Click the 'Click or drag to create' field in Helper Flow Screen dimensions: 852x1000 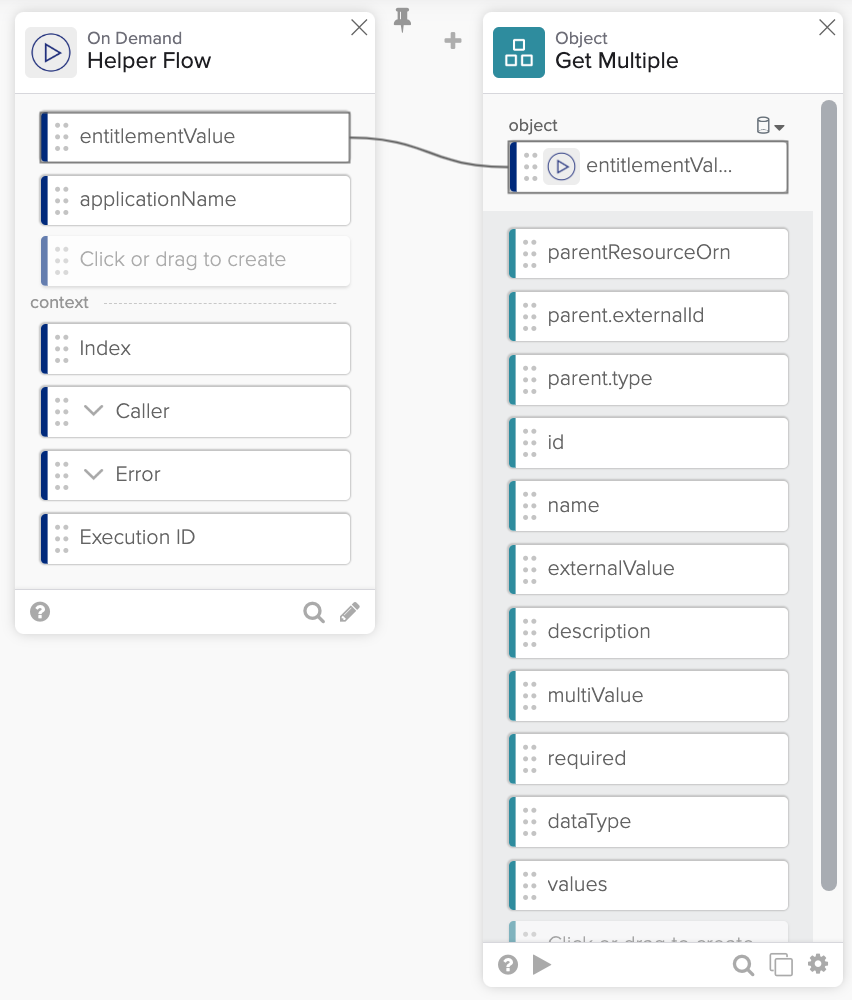click(x=195, y=260)
